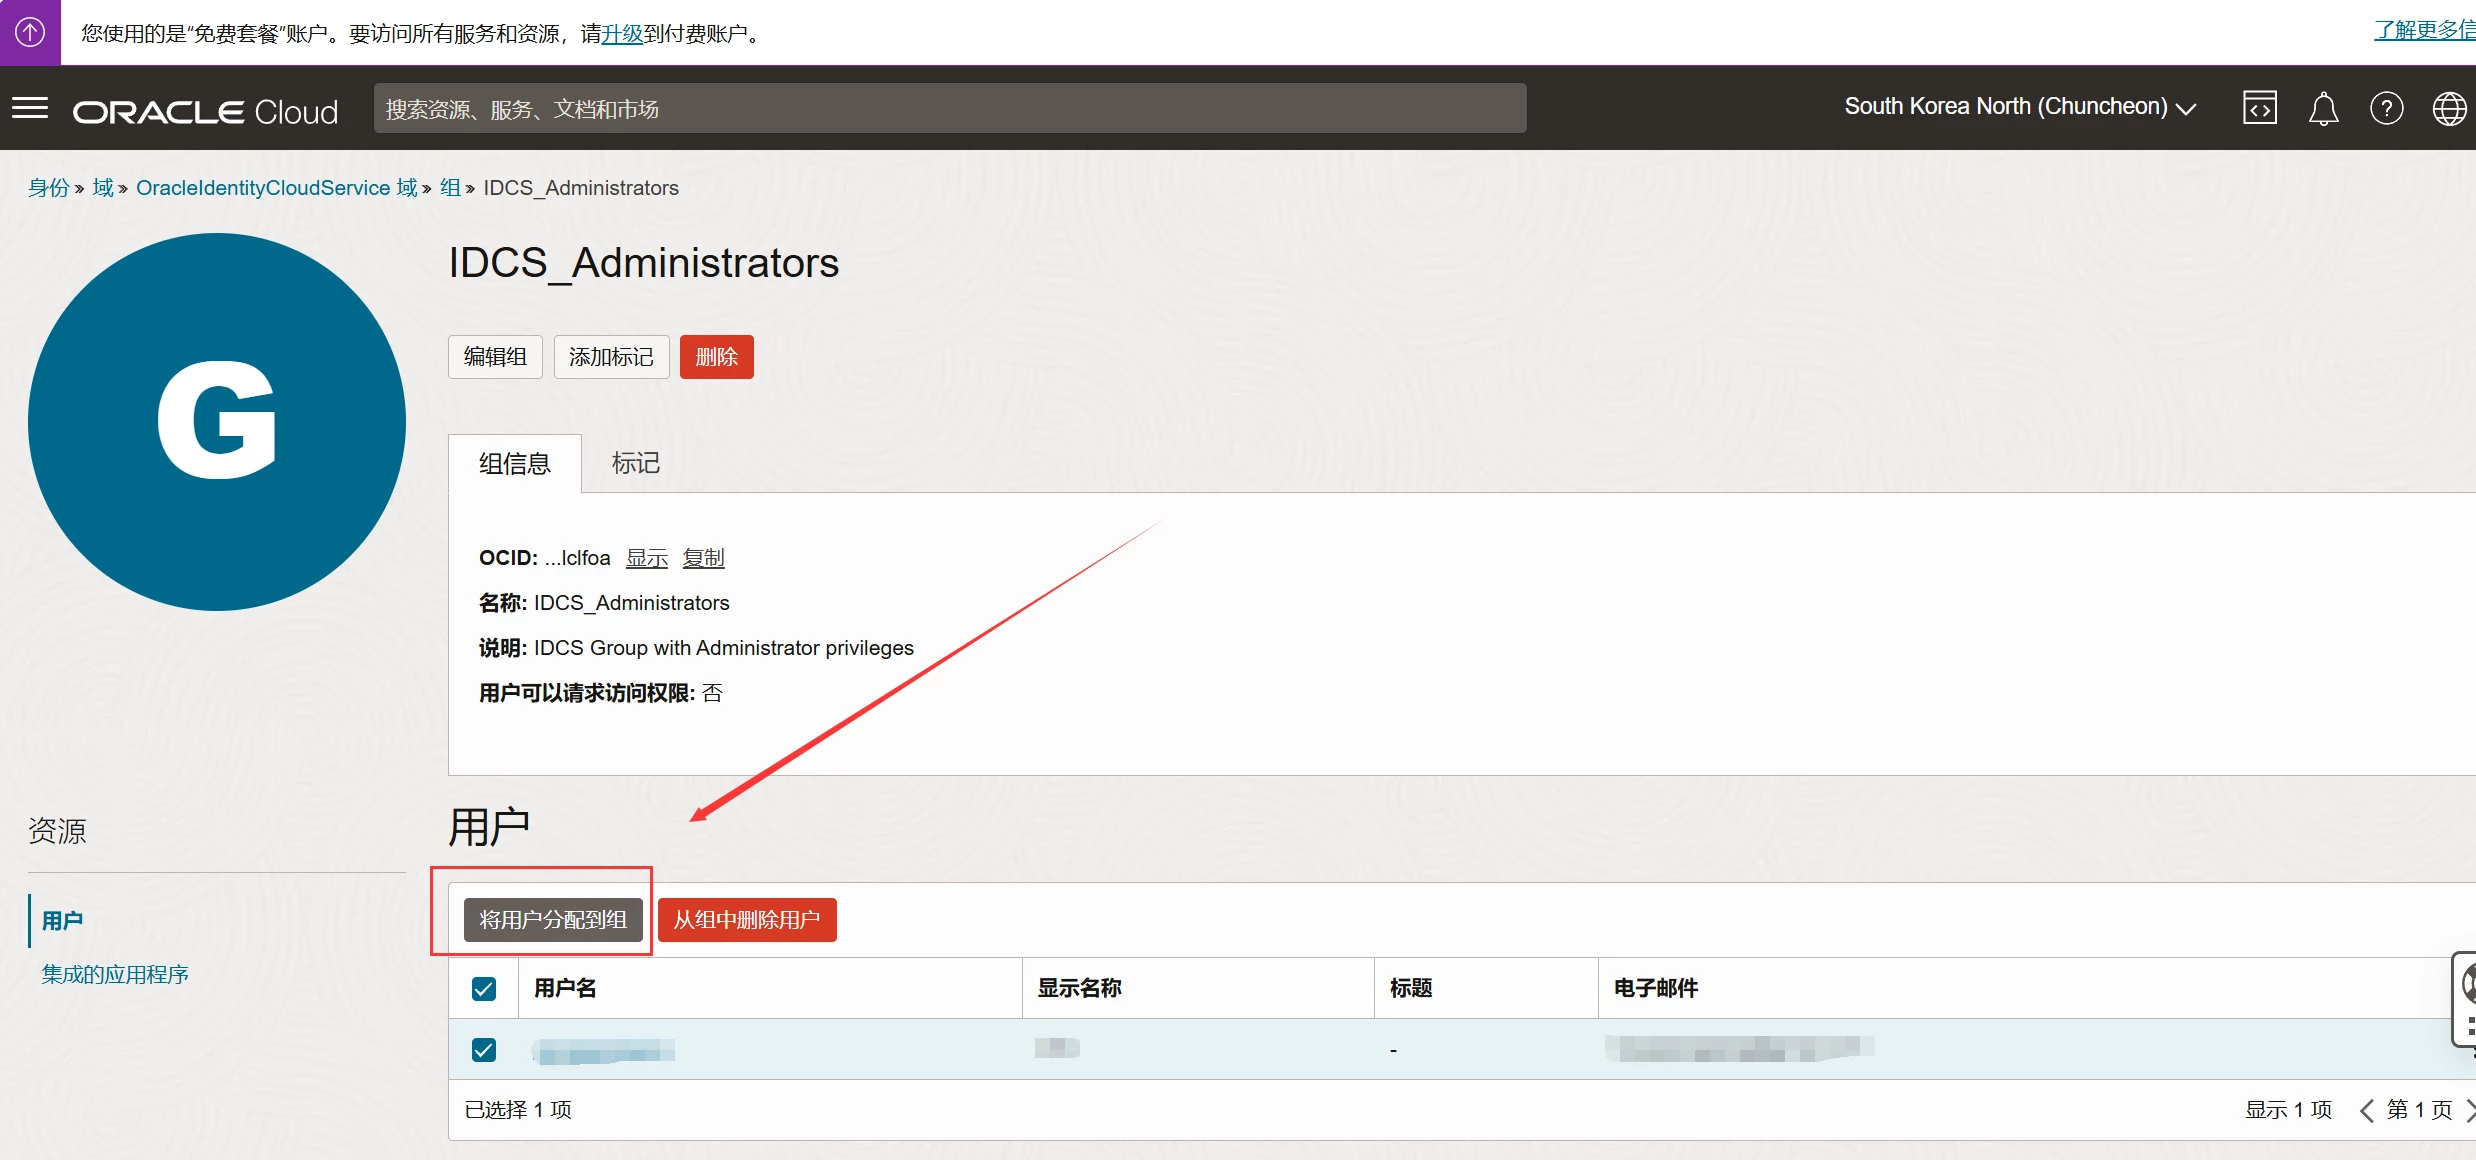Uncheck the selected user row checkbox
This screenshot has height=1160, width=2476.
point(484,1050)
